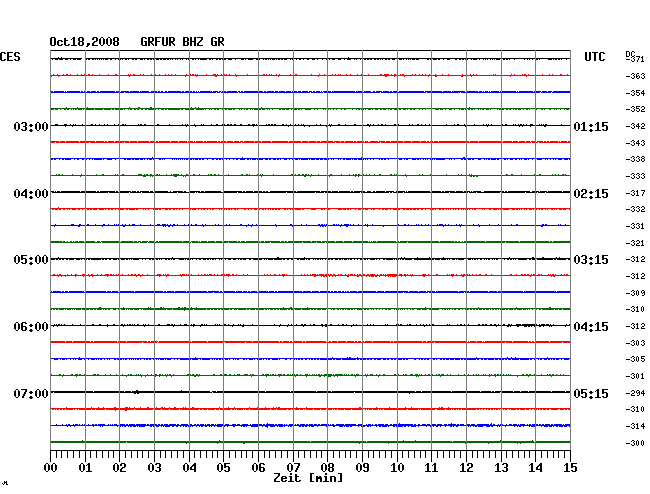Click the 03:15 UTC time label
650x494 pixels.
pos(591,260)
